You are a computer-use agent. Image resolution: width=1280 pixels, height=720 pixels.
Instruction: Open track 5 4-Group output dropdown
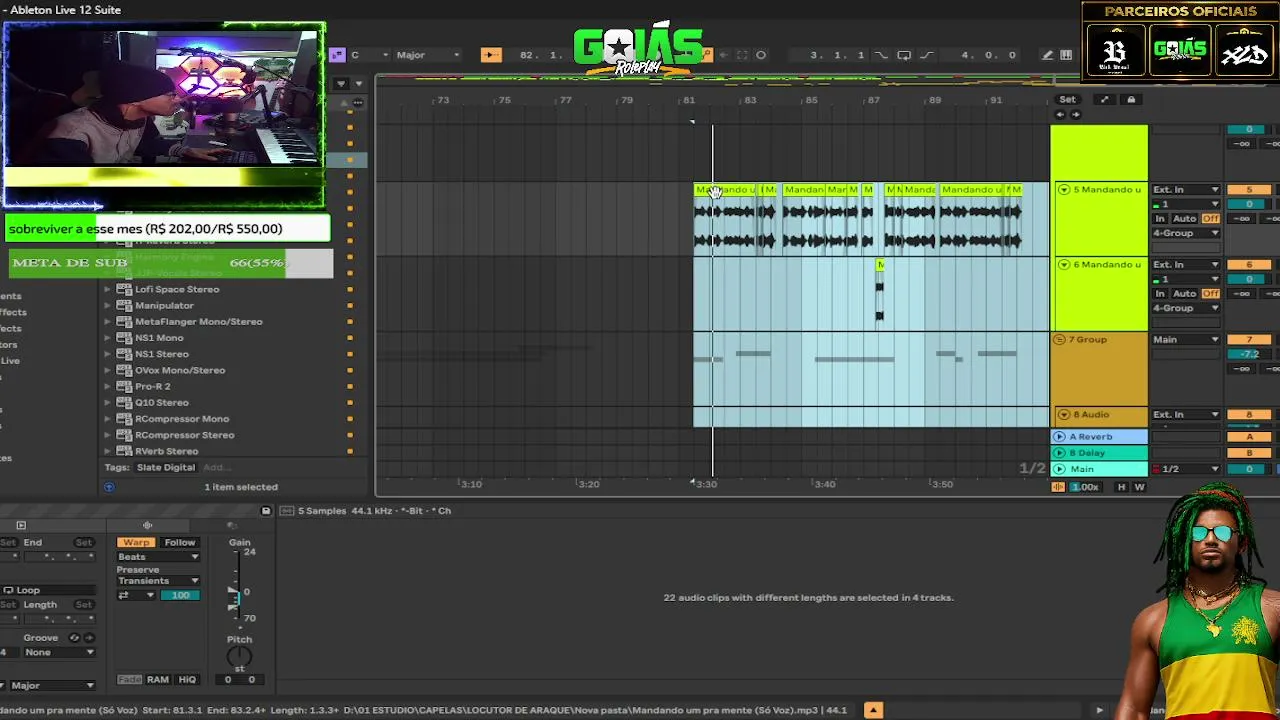[x=1186, y=233]
